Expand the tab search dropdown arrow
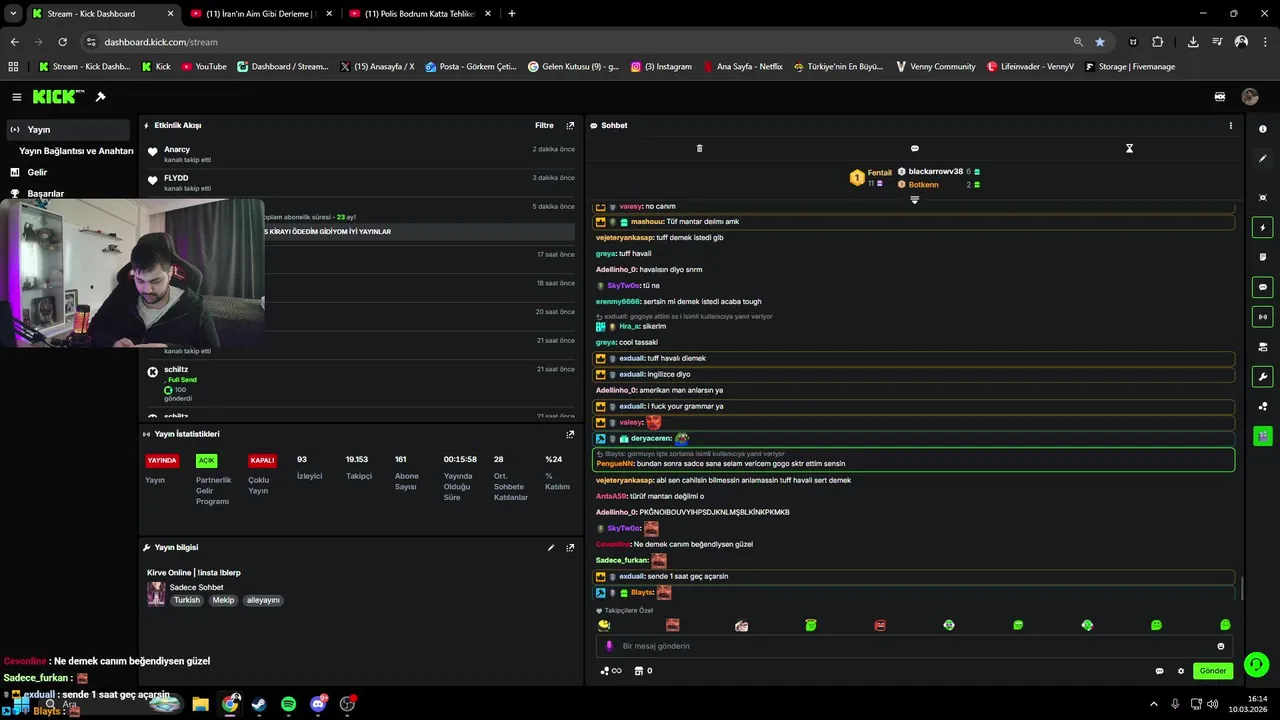1280x720 pixels. [13, 14]
